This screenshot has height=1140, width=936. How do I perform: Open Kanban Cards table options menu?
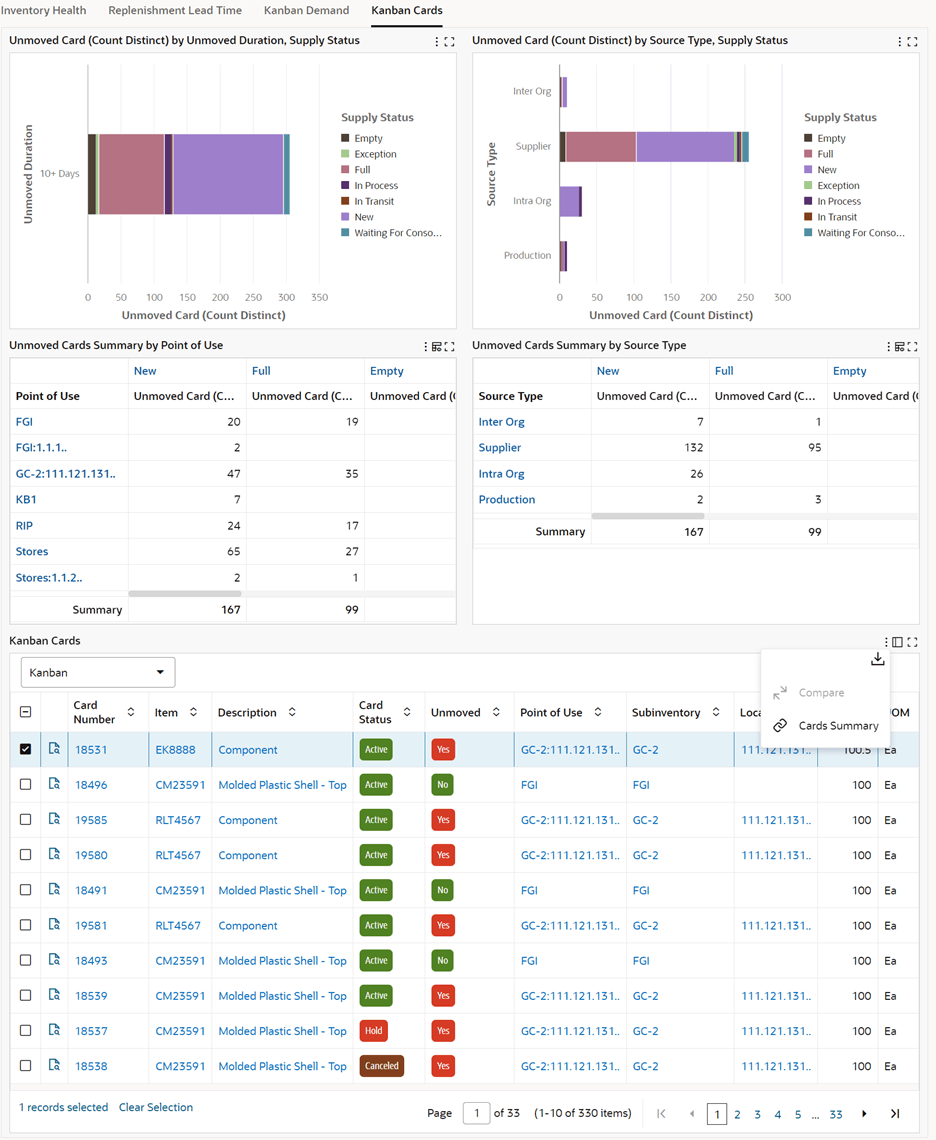click(887, 642)
